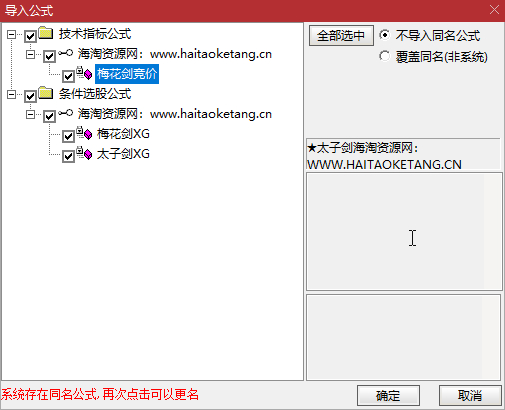Confirm import with the 确定 button
505x410 pixels.
click(388, 396)
